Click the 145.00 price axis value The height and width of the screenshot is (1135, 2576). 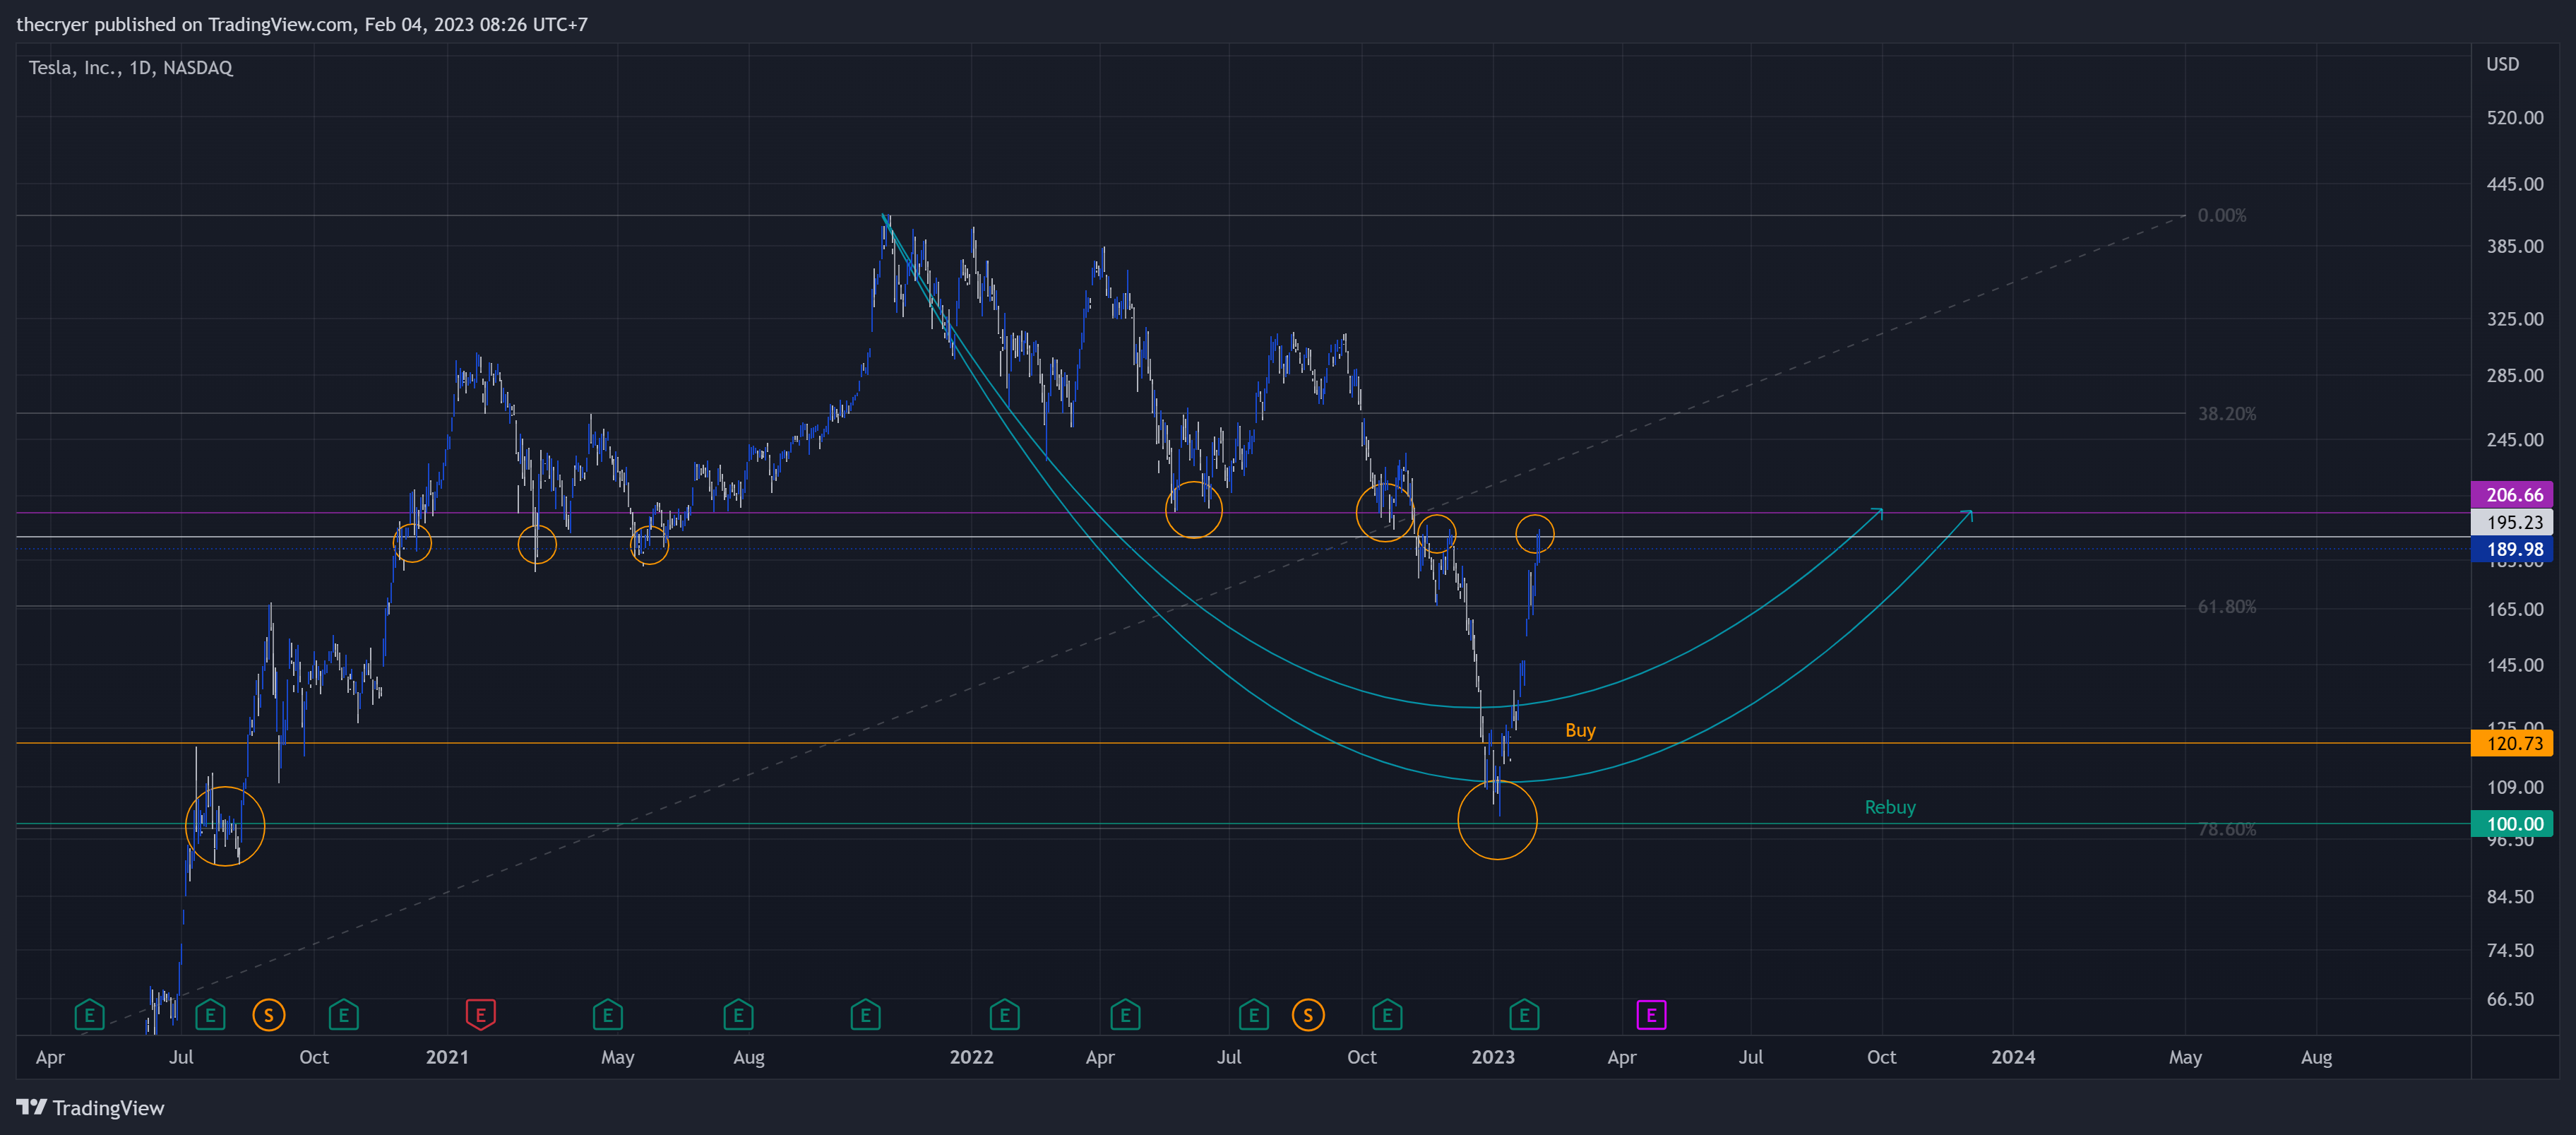(x=2515, y=665)
